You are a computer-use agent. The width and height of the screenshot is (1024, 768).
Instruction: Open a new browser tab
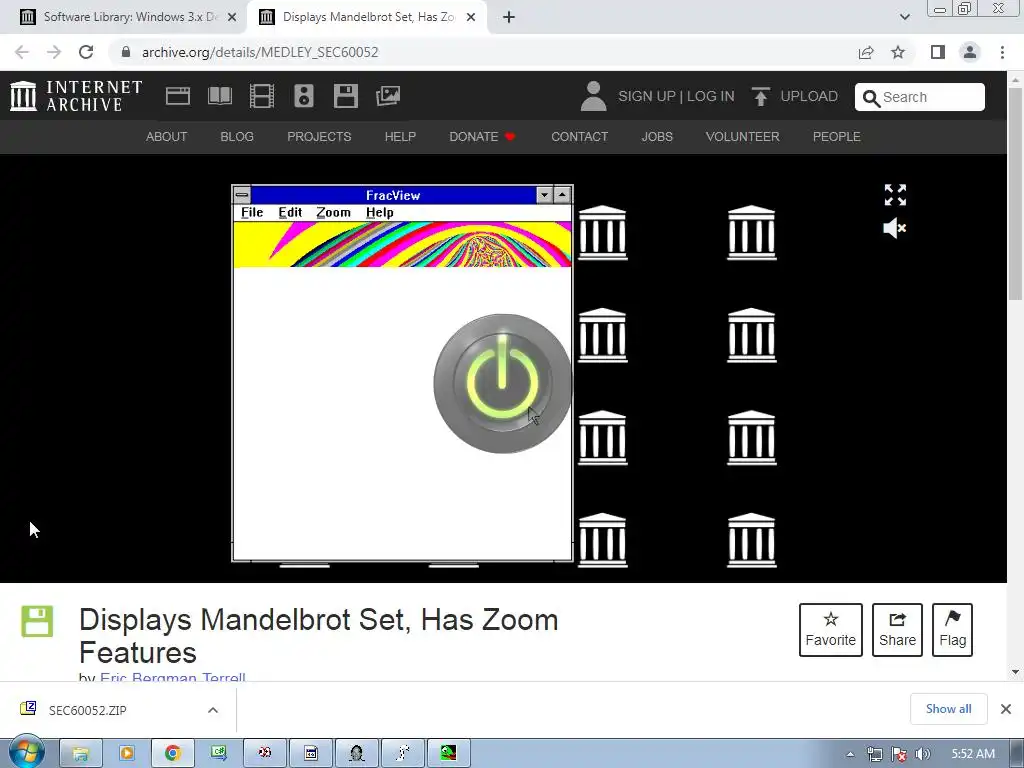coord(509,17)
